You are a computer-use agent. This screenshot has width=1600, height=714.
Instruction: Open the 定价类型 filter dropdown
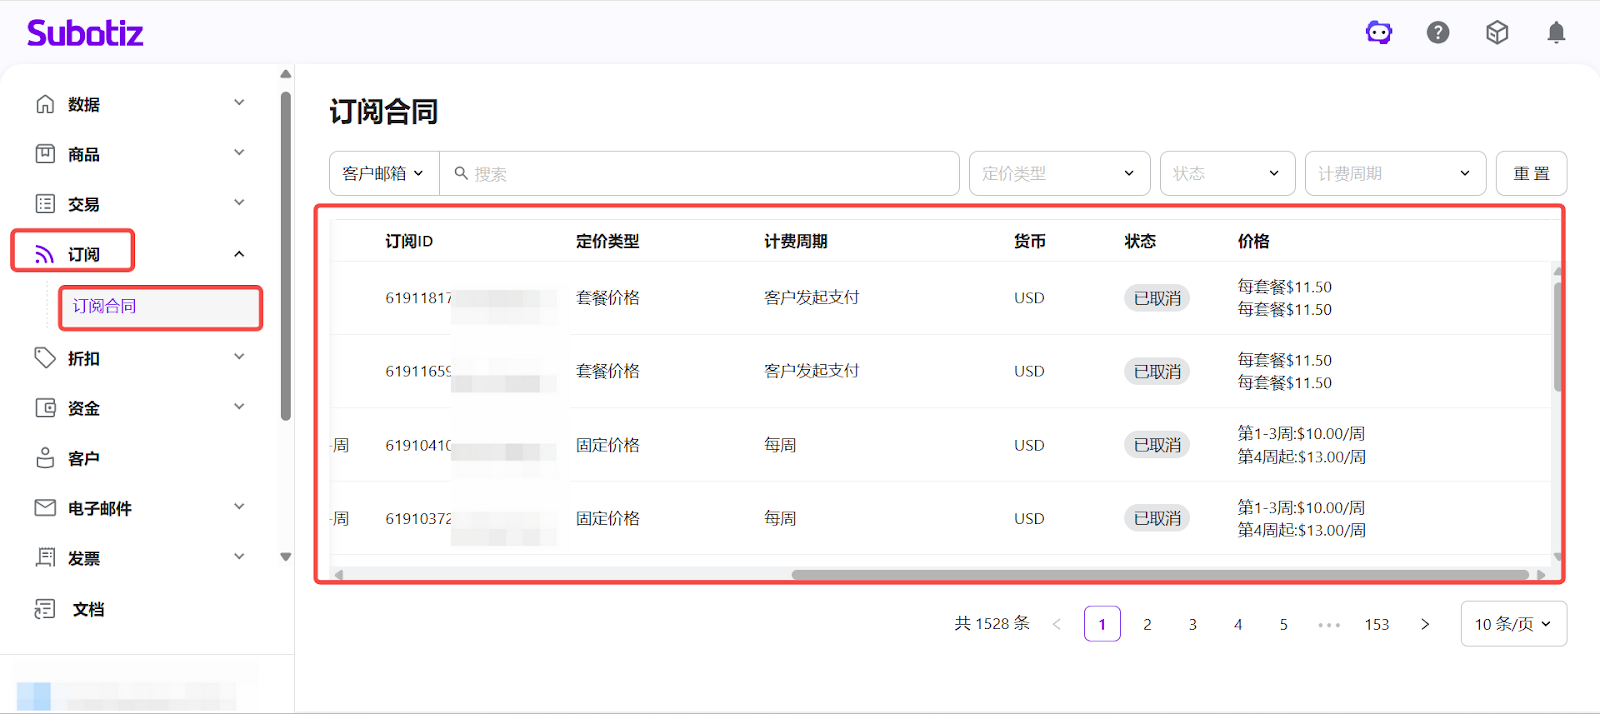point(1059,174)
